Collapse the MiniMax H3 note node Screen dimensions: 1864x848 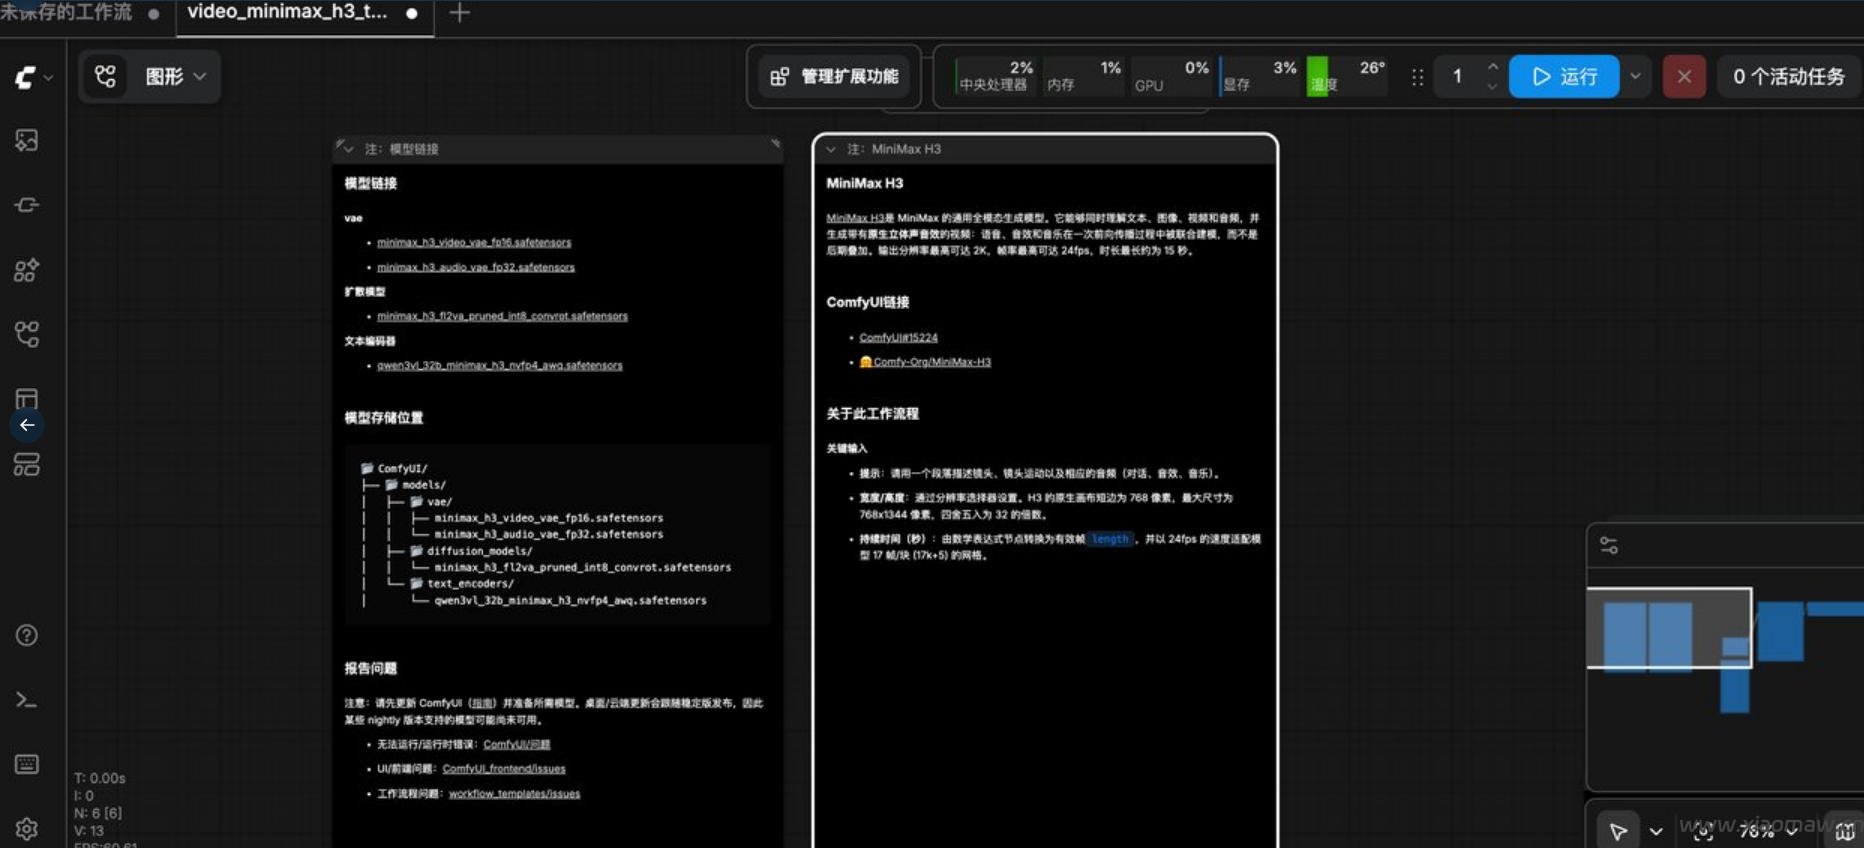[831, 149]
